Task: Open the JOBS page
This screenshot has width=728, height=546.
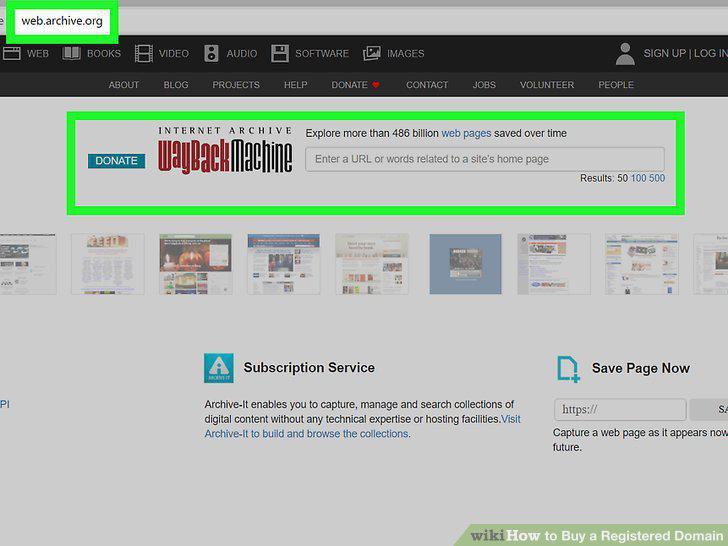Action: coord(484,85)
